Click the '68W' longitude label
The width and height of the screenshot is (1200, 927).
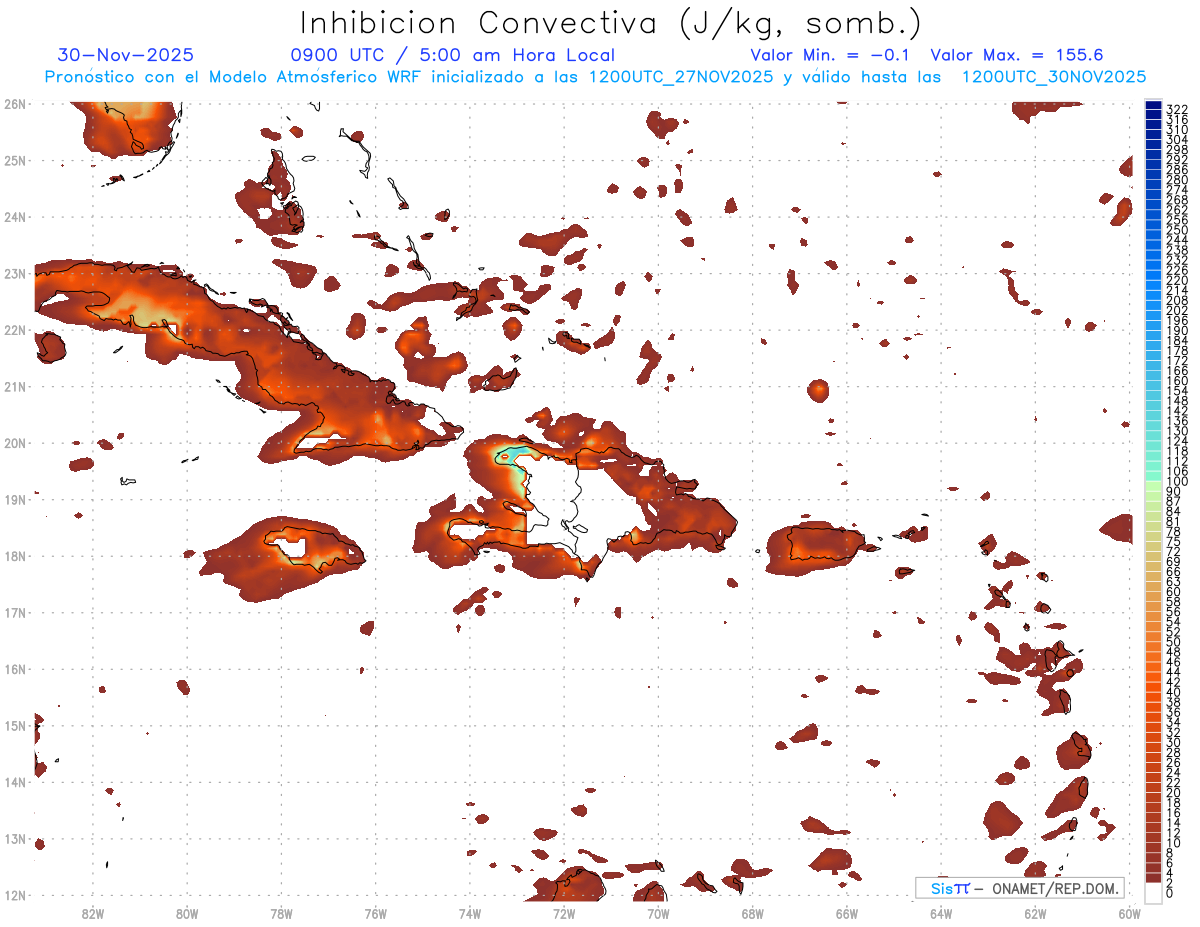(753, 913)
